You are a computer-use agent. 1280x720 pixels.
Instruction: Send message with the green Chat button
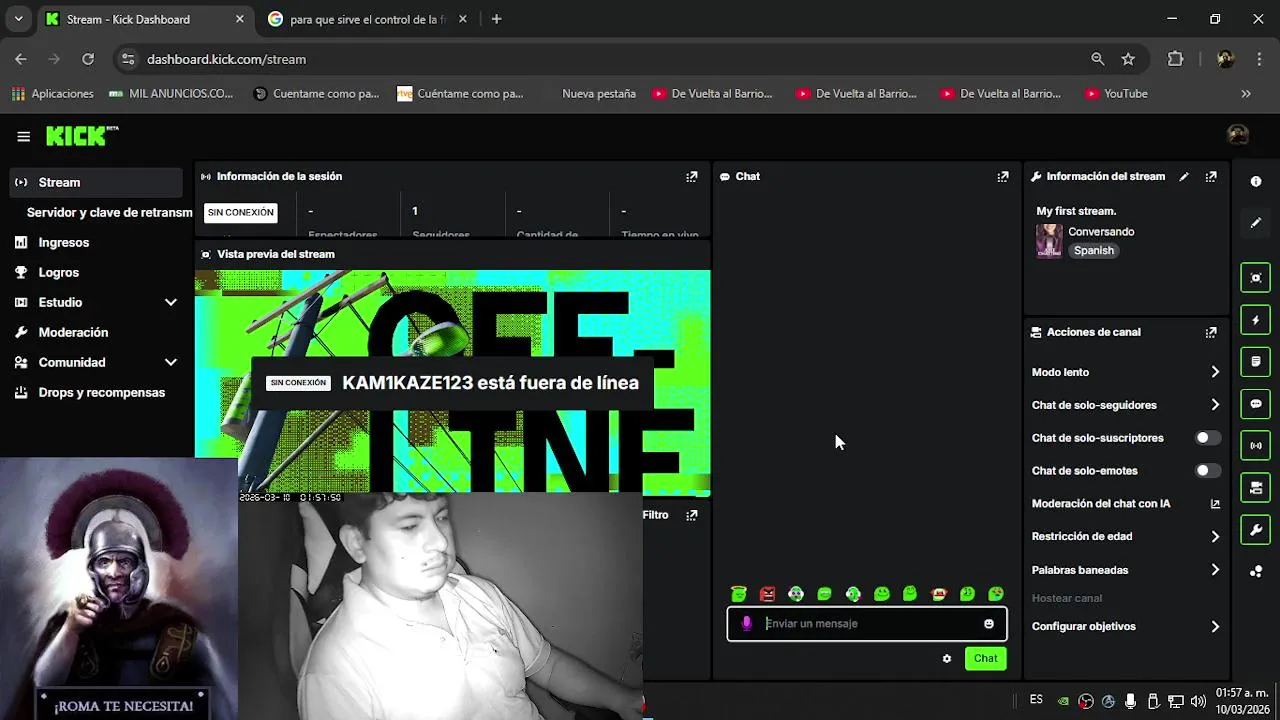pyautogui.click(x=985, y=658)
